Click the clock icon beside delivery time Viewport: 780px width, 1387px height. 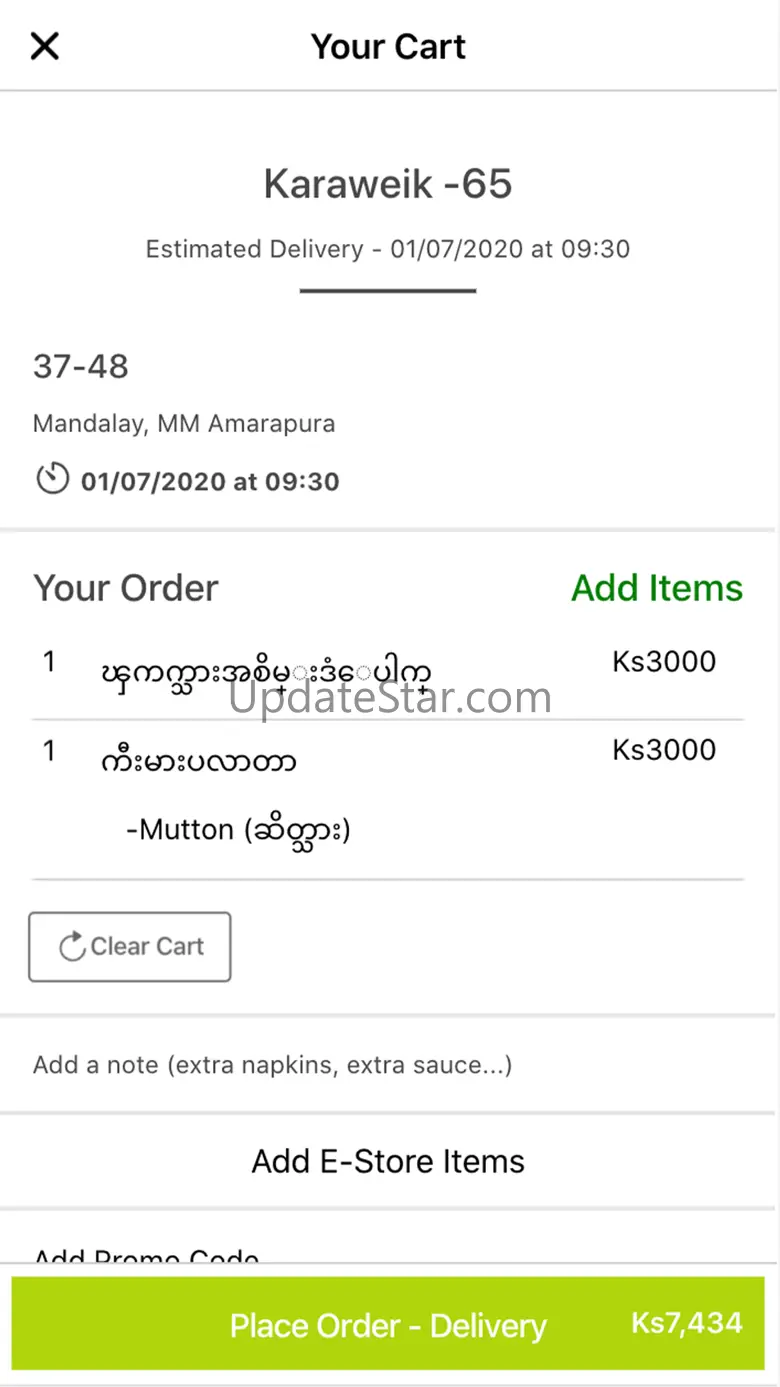(x=52, y=480)
